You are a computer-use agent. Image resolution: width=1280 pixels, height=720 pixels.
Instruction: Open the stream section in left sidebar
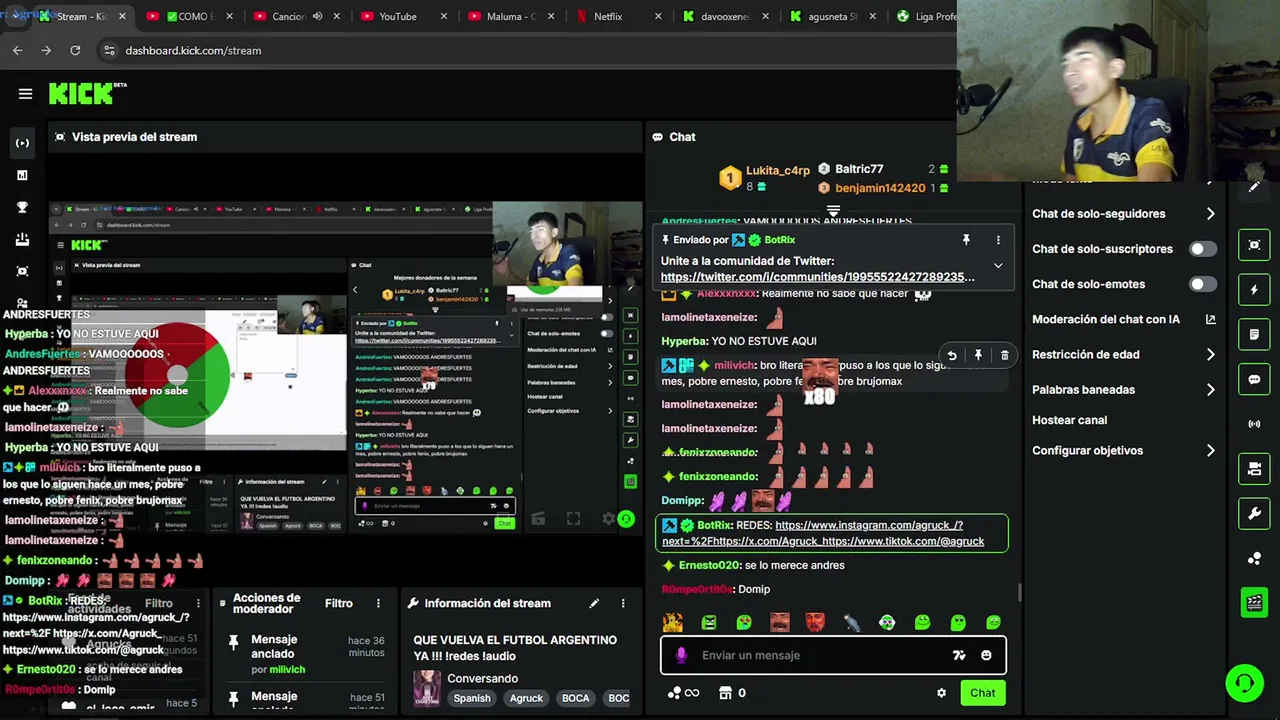pos(22,143)
